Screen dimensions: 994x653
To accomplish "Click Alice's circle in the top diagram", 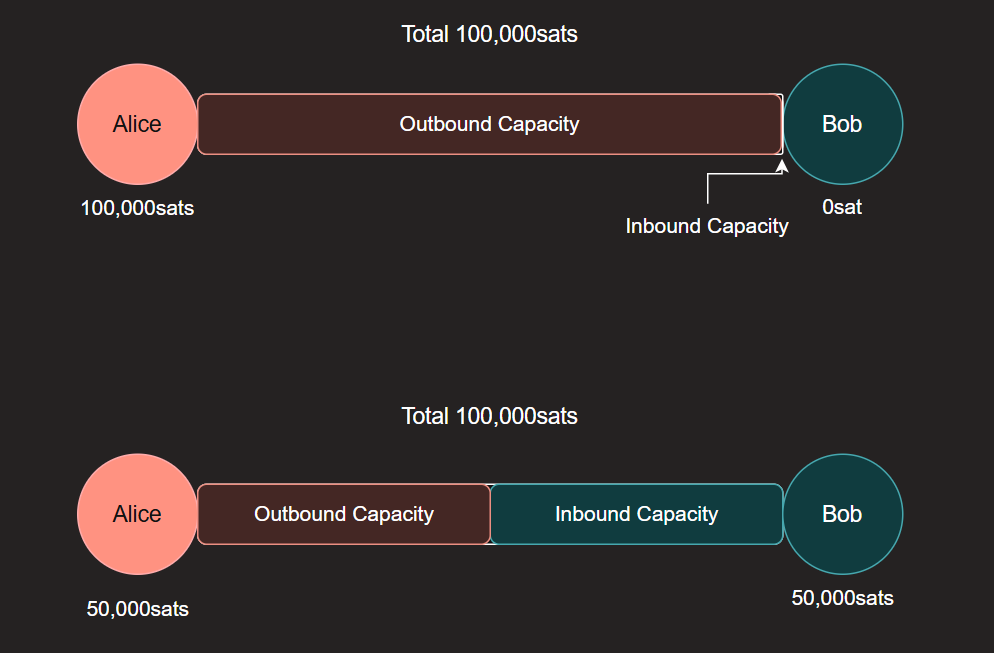I will coord(137,124).
